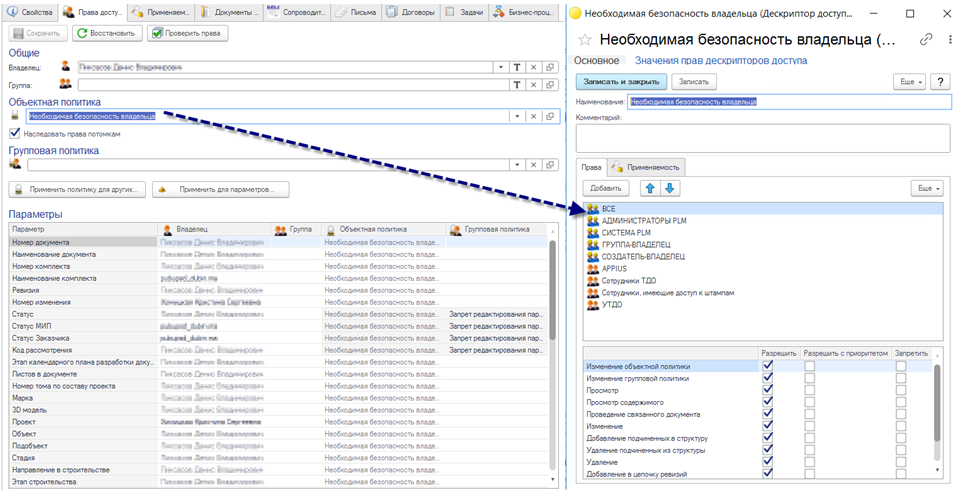Open help with the question mark button
Viewport: 957px width, 493px height.
click(940, 82)
